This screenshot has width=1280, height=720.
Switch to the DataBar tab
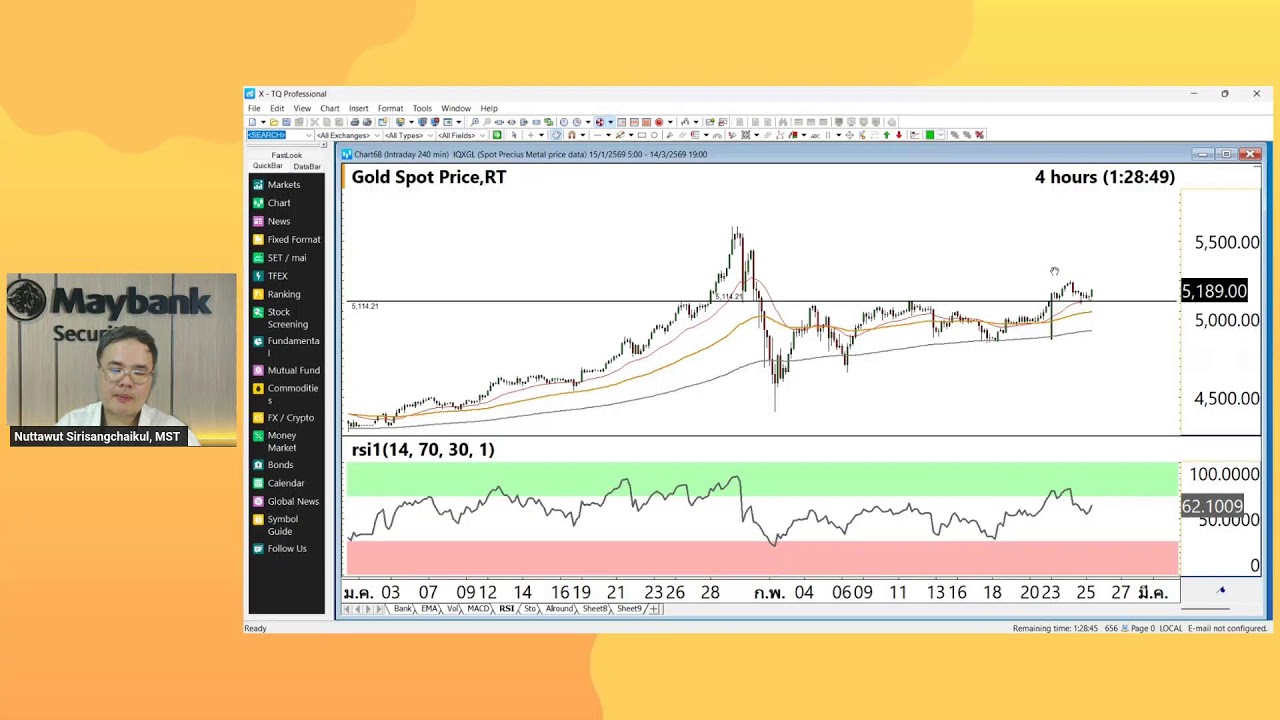pyautogui.click(x=306, y=166)
